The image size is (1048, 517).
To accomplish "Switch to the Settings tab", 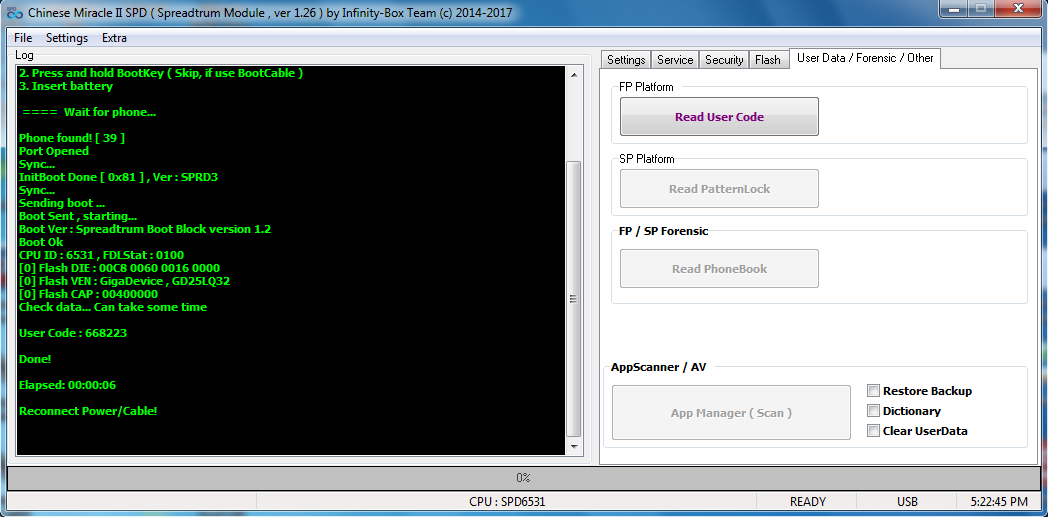I will click(x=626, y=60).
